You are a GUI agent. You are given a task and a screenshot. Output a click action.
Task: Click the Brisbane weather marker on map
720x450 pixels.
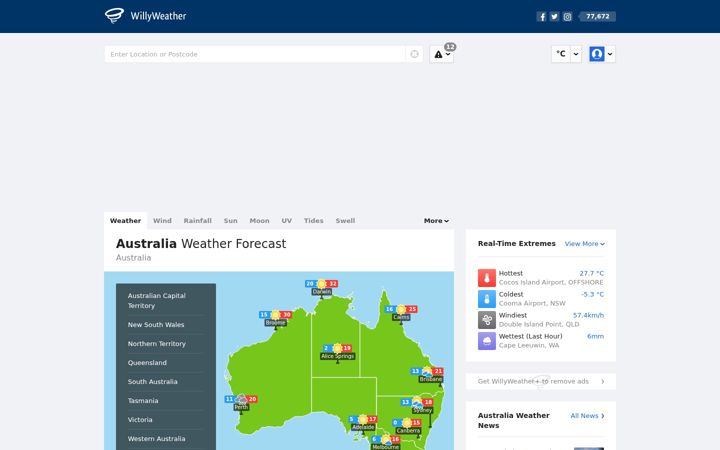click(427, 375)
